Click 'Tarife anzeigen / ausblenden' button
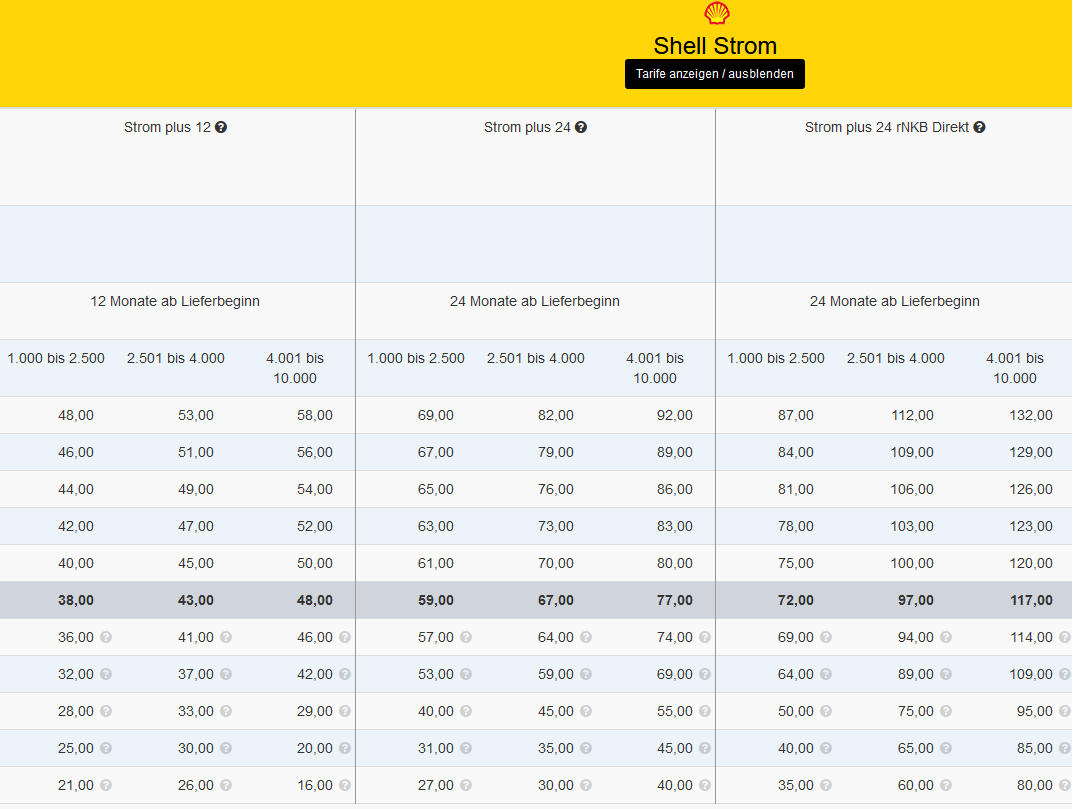Viewport: 1072px width, 809px height. pyautogui.click(x=714, y=74)
